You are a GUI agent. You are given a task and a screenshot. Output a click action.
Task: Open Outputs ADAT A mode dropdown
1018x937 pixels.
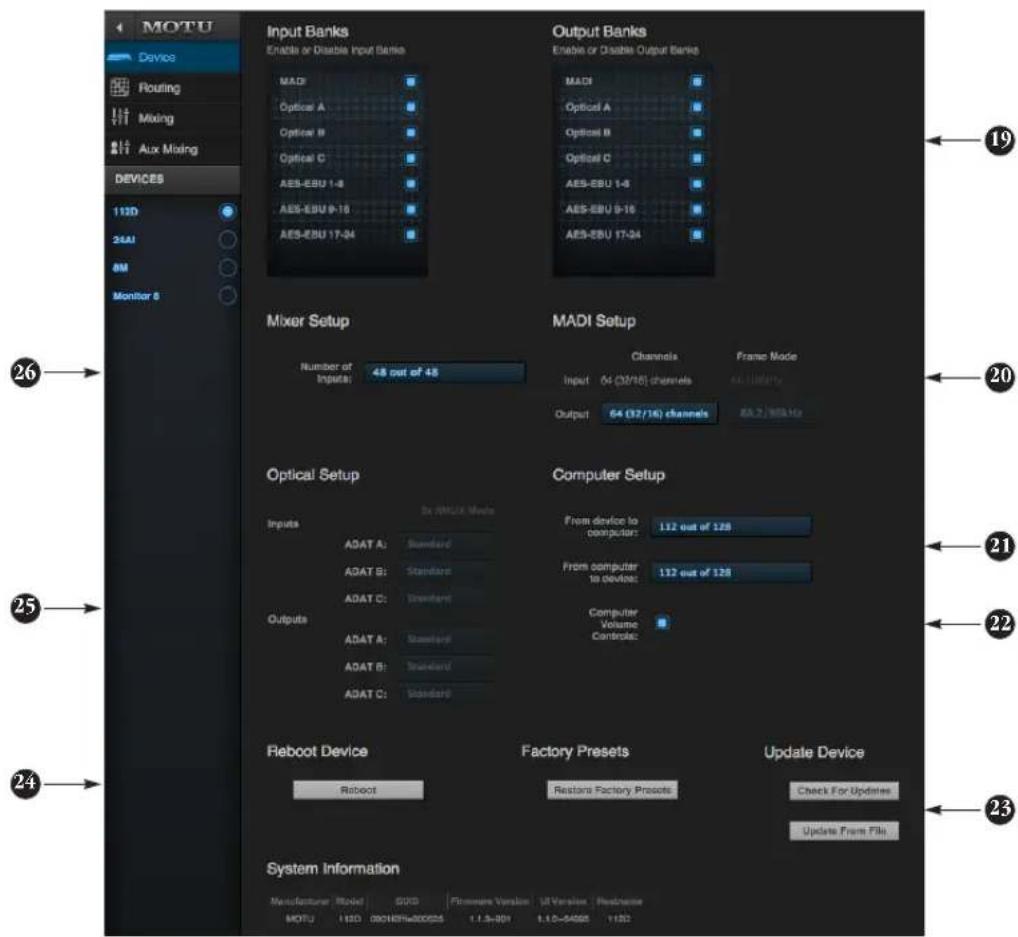pyautogui.click(x=448, y=640)
